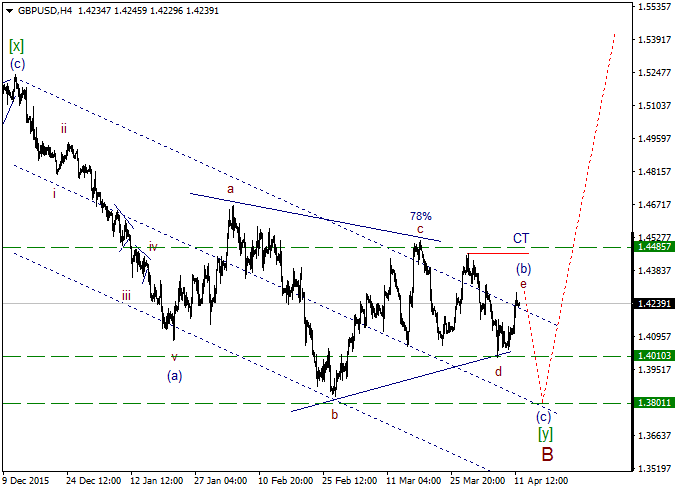Select the 1.46717 price scale value
The width and height of the screenshot is (675, 492).
[655, 204]
